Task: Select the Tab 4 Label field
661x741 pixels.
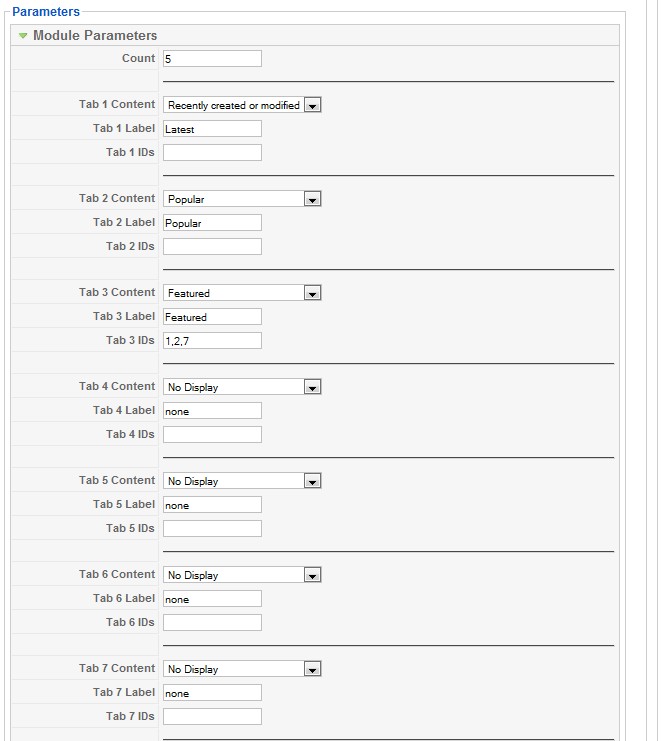Action: pos(212,411)
